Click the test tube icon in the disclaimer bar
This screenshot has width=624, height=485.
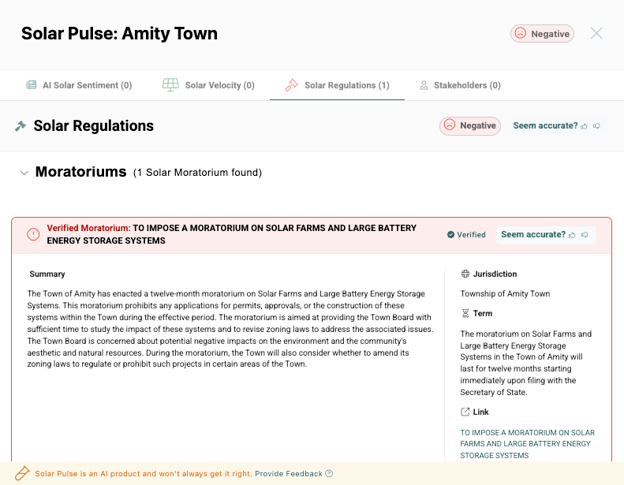pos(22,473)
